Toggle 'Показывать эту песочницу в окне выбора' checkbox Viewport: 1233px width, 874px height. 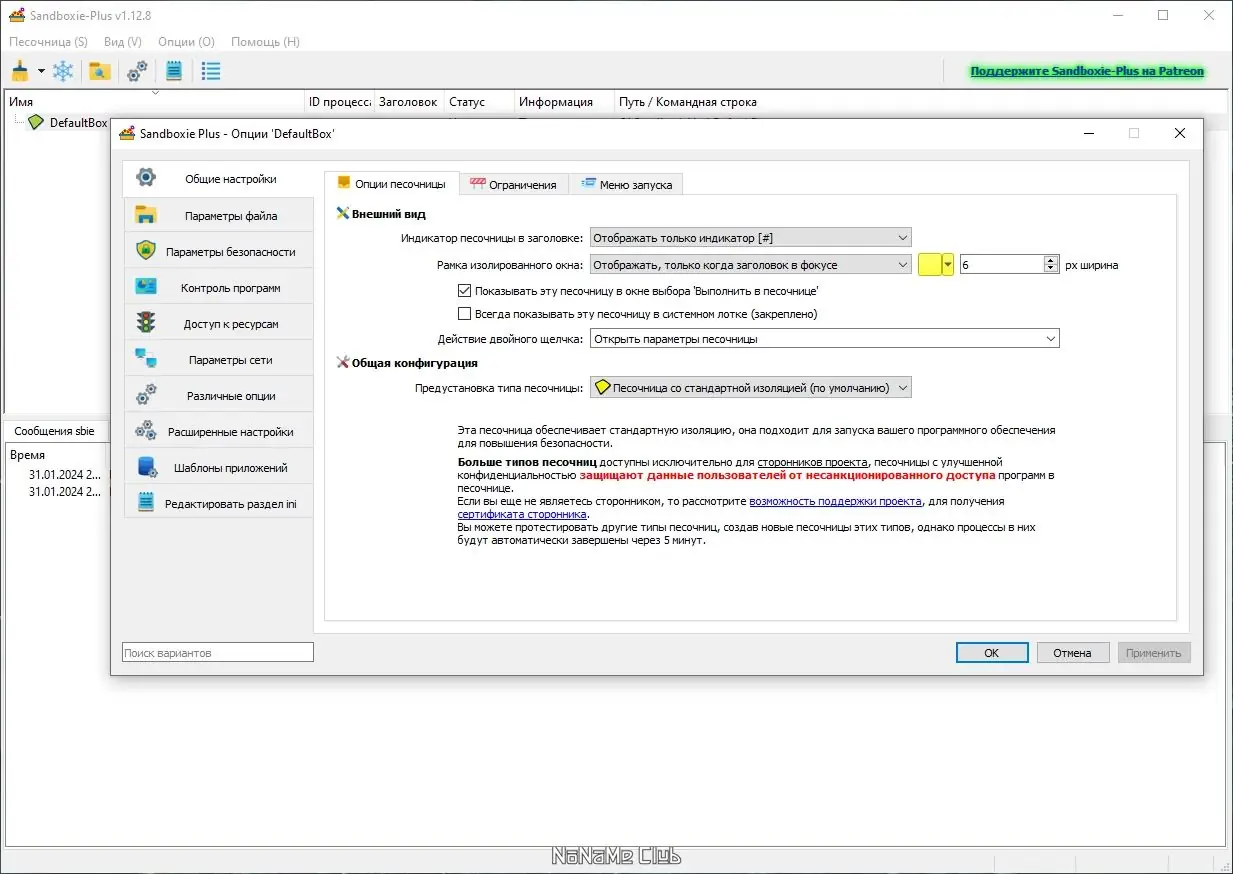tap(464, 291)
